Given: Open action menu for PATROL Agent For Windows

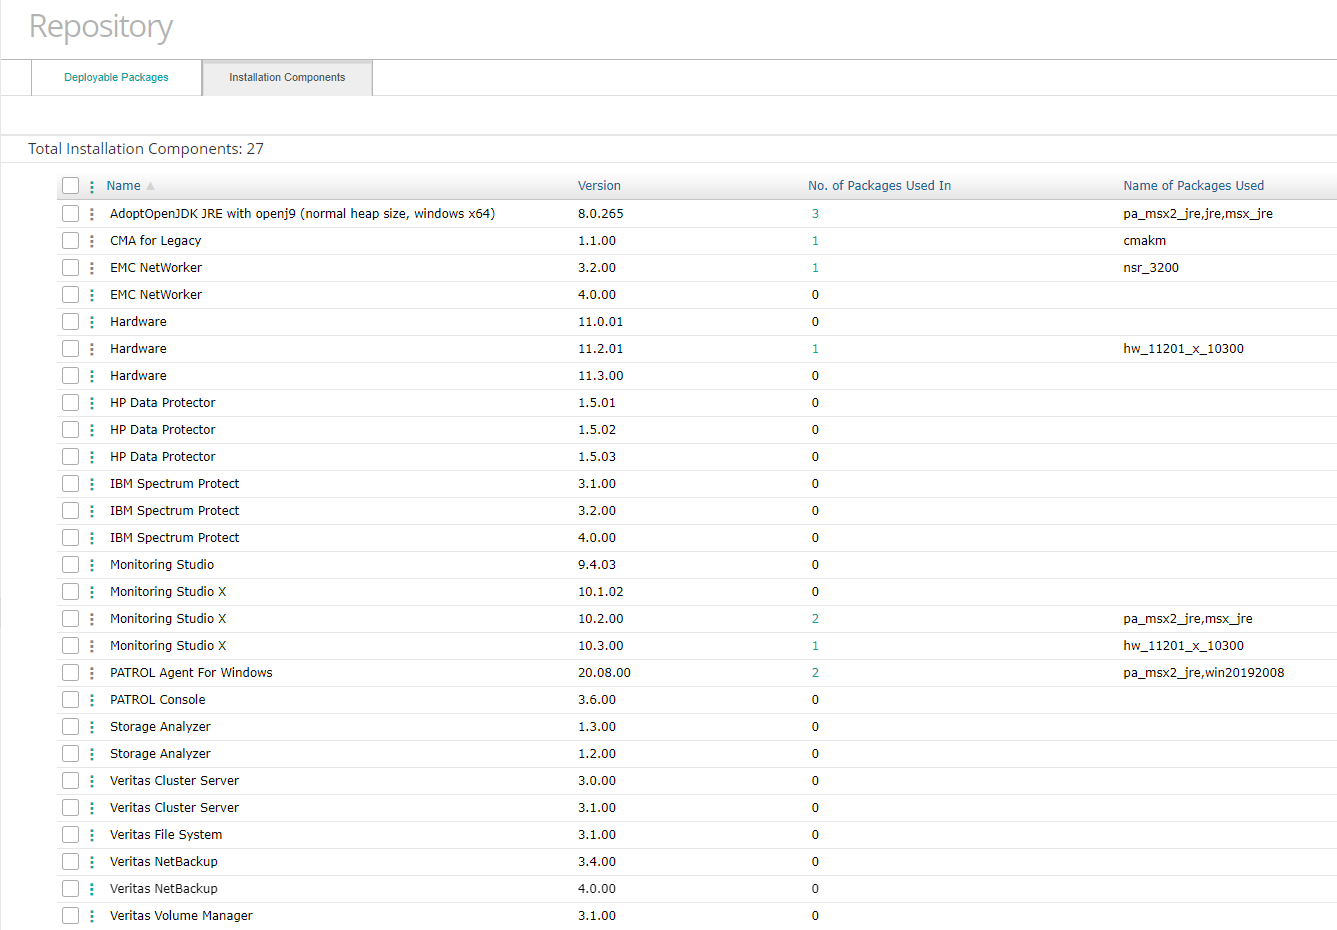Looking at the screenshot, I should coord(92,673).
